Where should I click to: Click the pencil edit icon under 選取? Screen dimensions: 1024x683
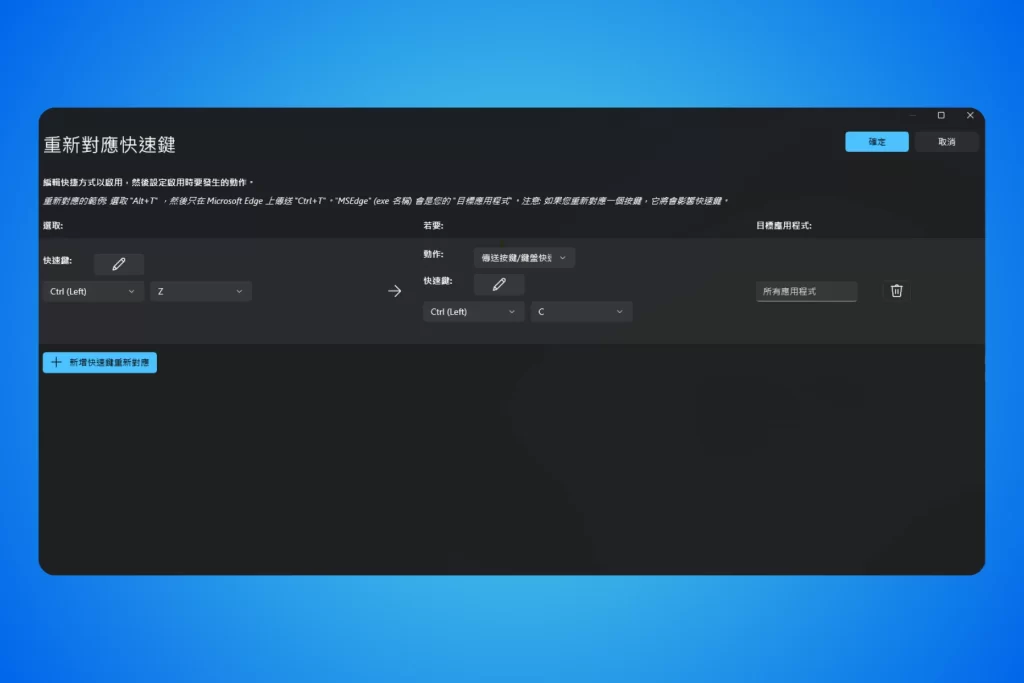[x=119, y=264]
